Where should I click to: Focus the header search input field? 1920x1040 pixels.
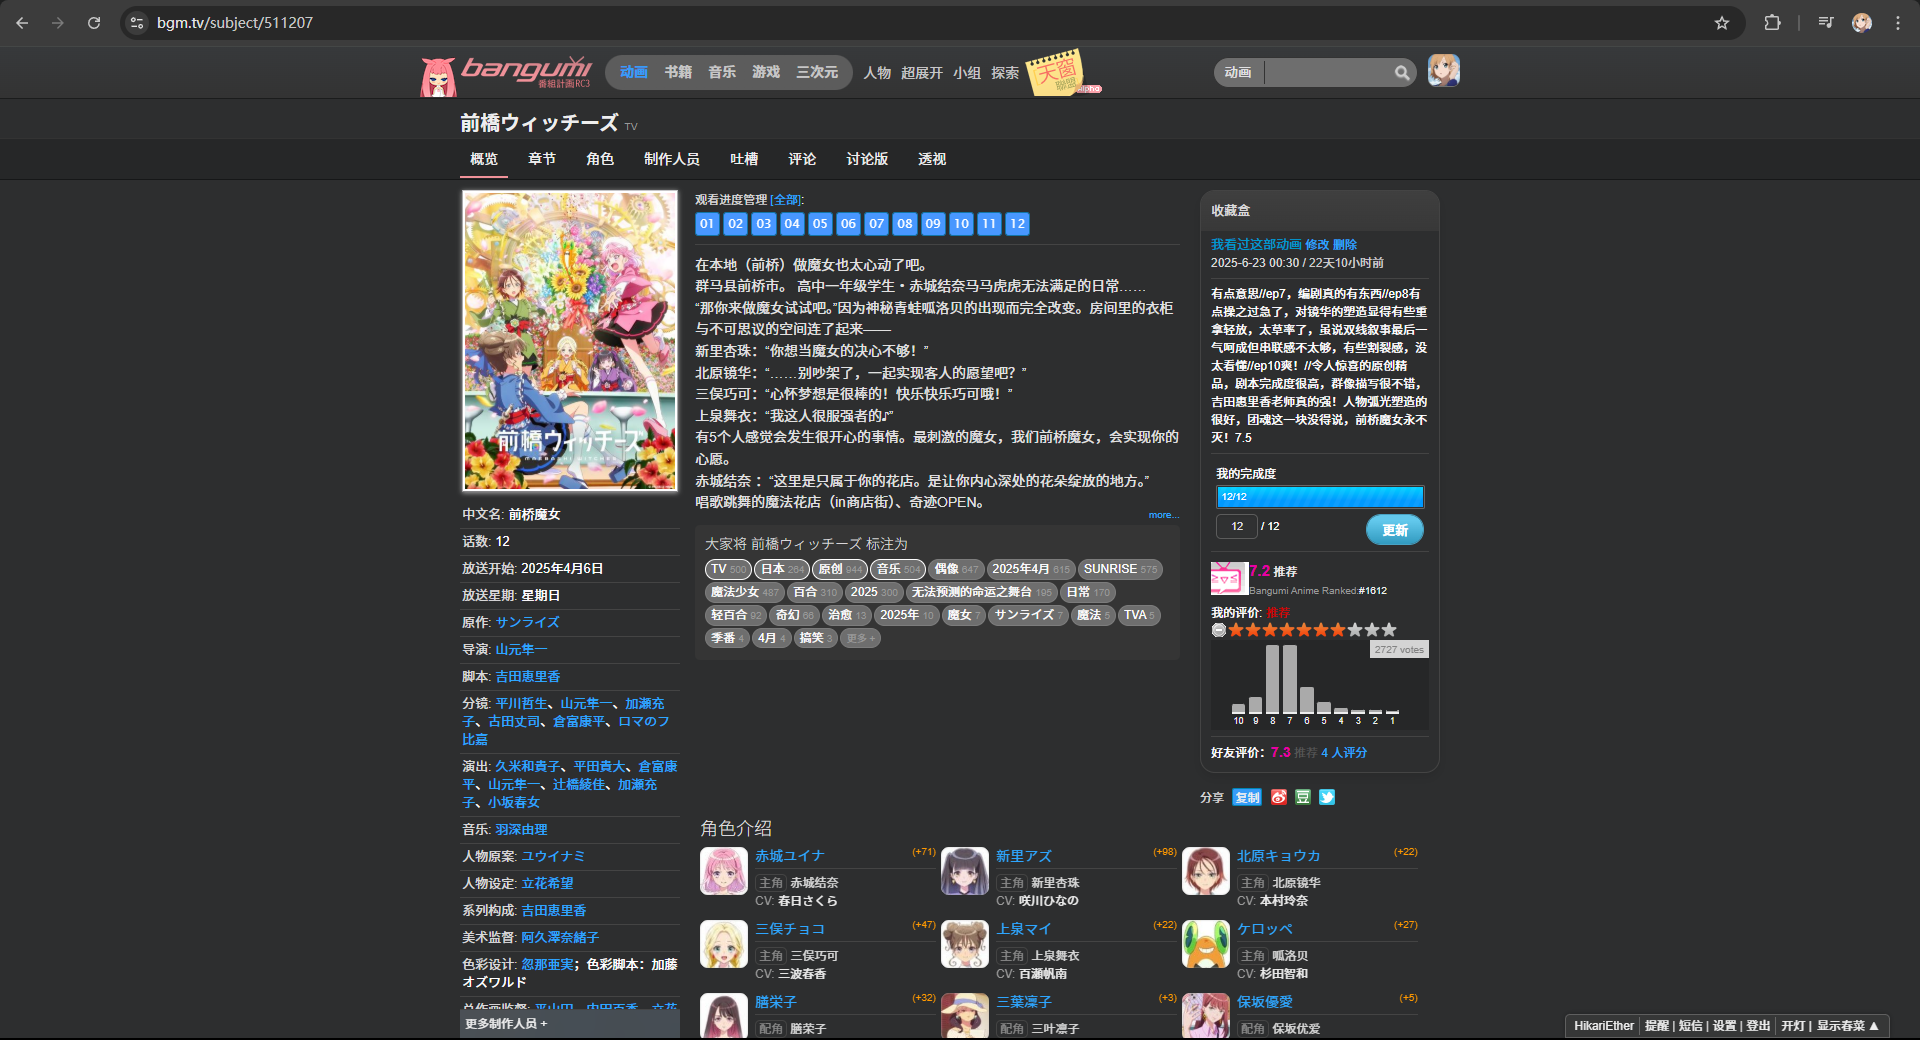[1328, 72]
